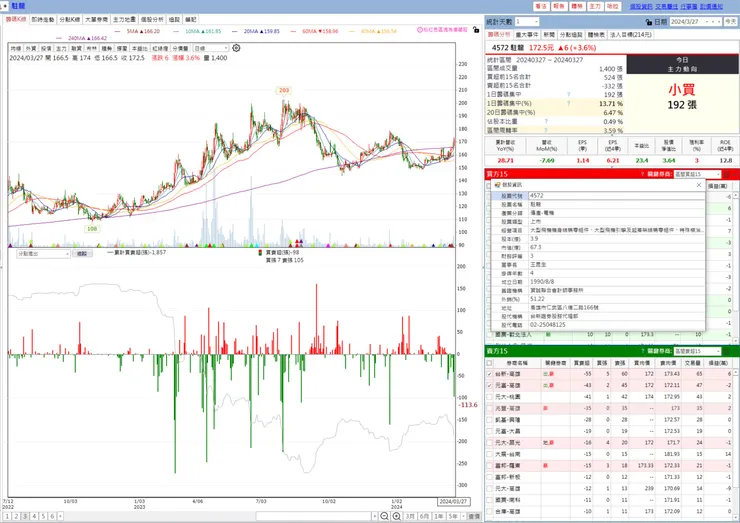740x523 pixels.
Task: Open the 日線 period dropdown
Action: point(226,48)
